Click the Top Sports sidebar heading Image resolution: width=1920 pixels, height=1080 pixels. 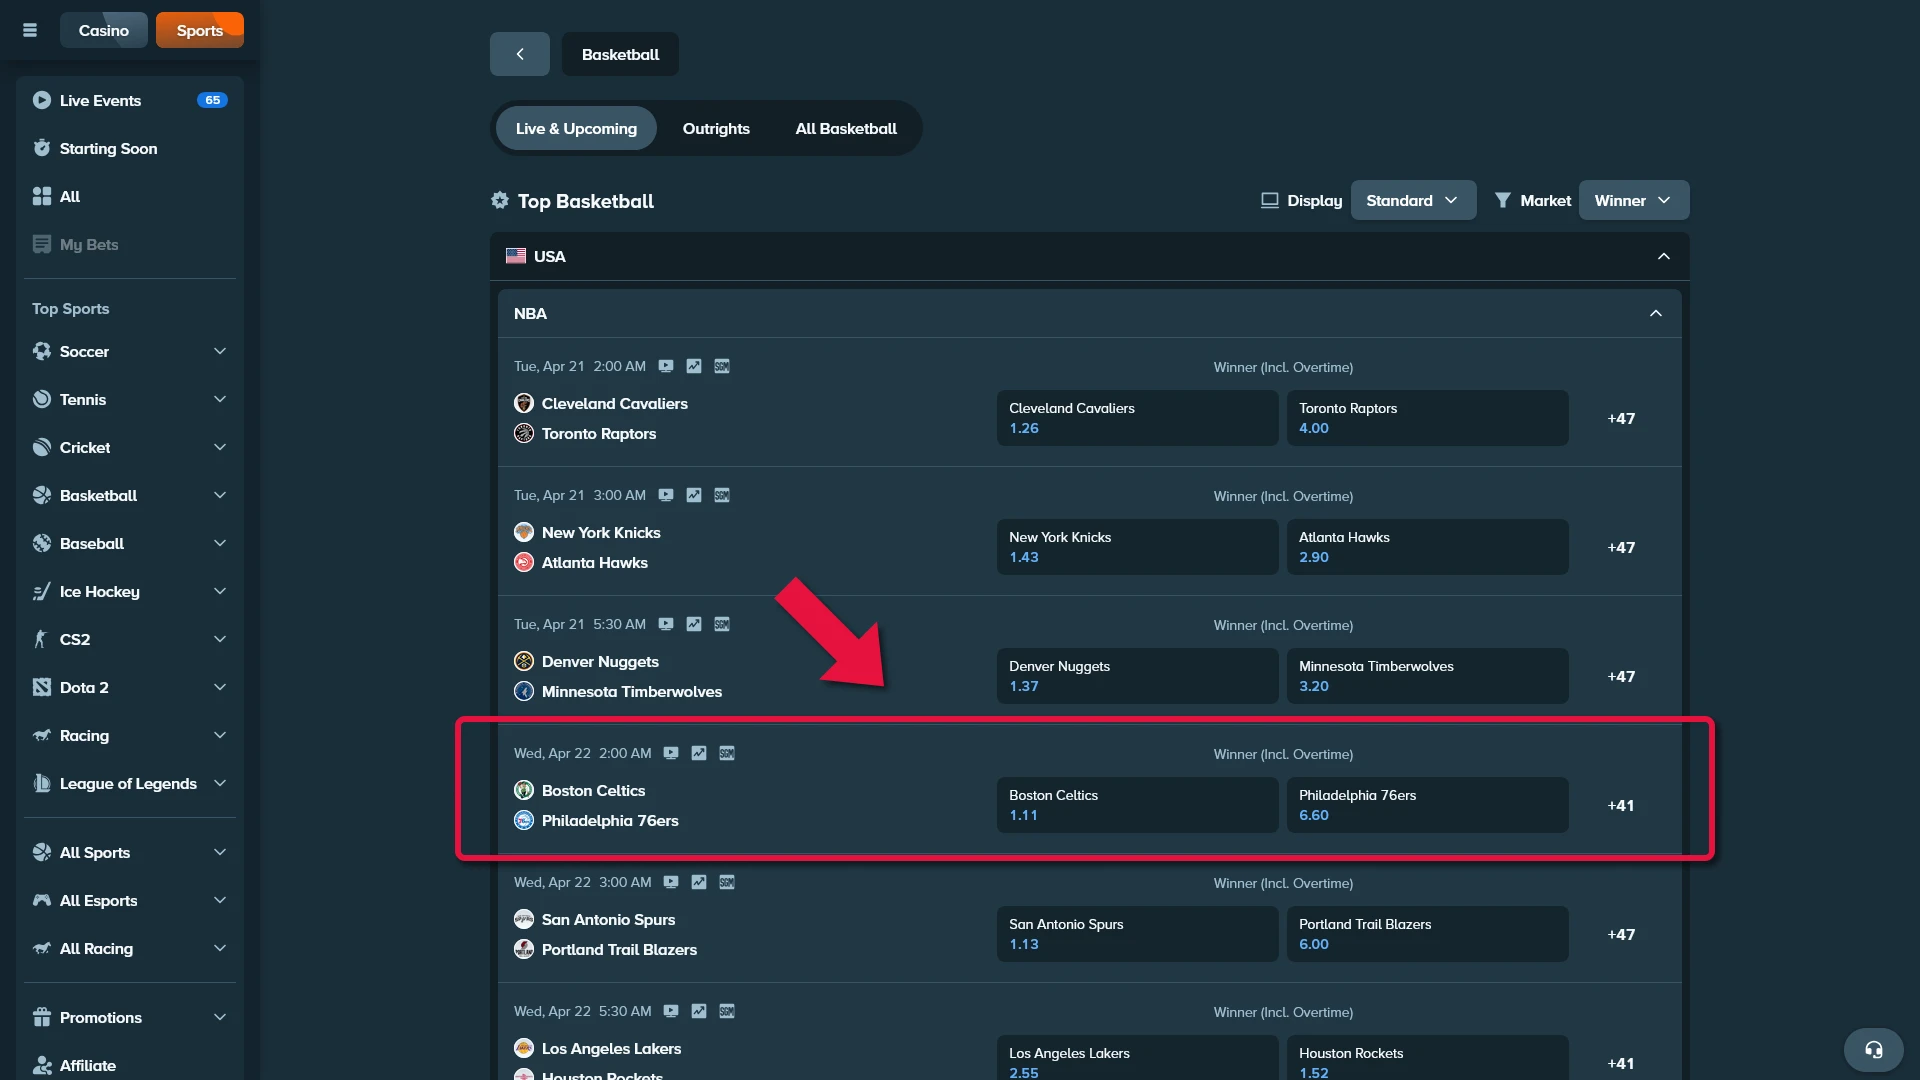tap(70, 308)
